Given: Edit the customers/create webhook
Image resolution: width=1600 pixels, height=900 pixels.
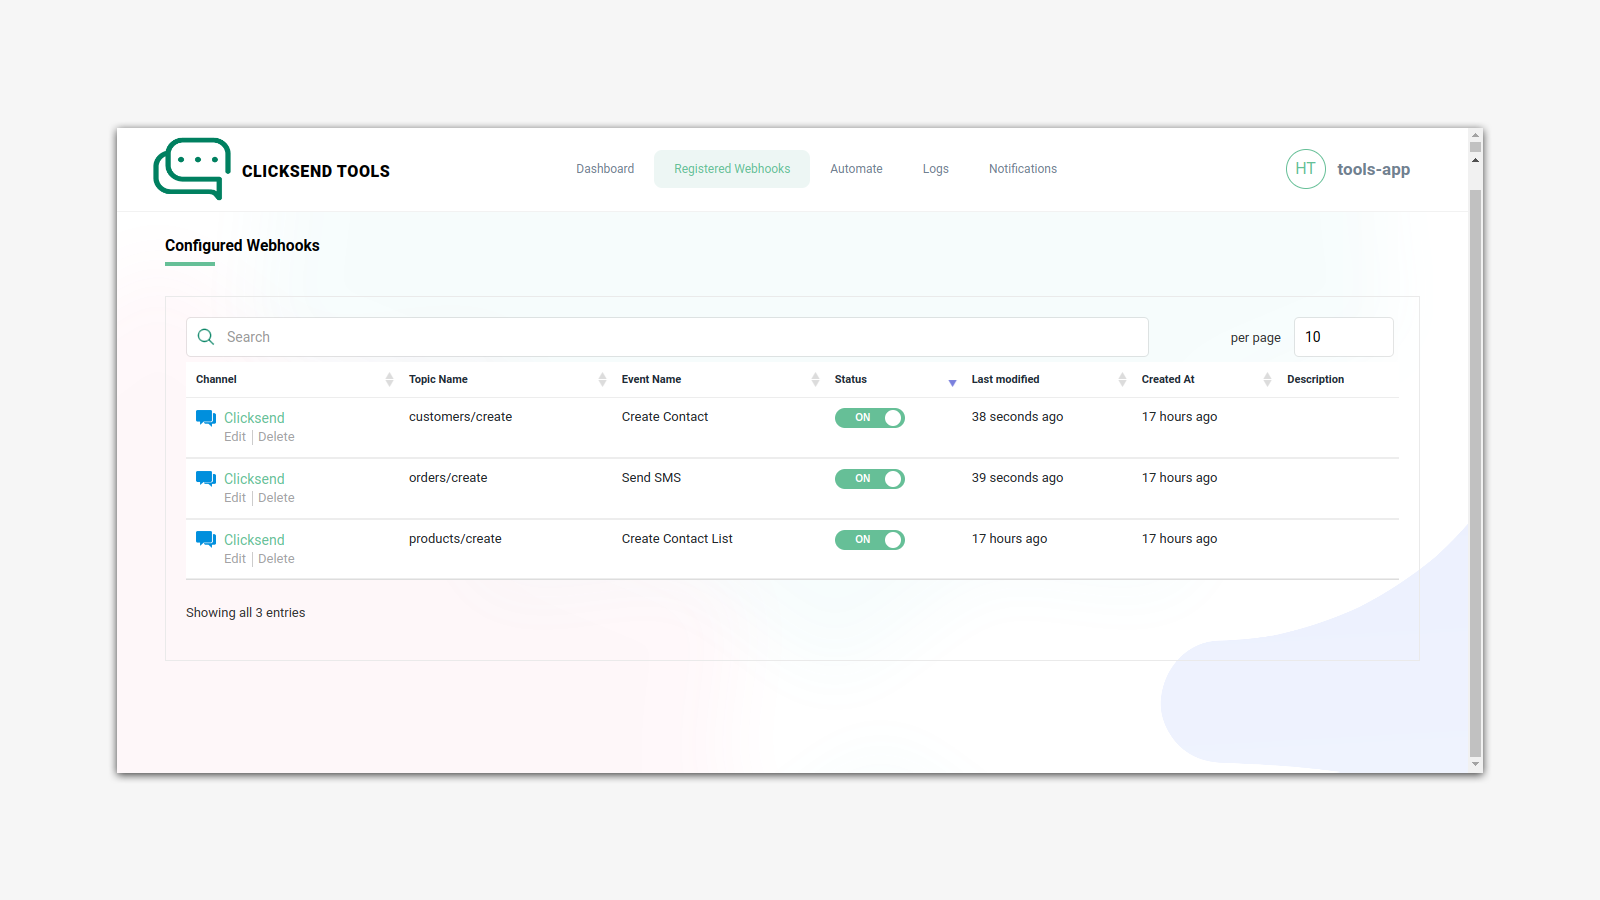Looking at the screenshot, I should point(234,436).
